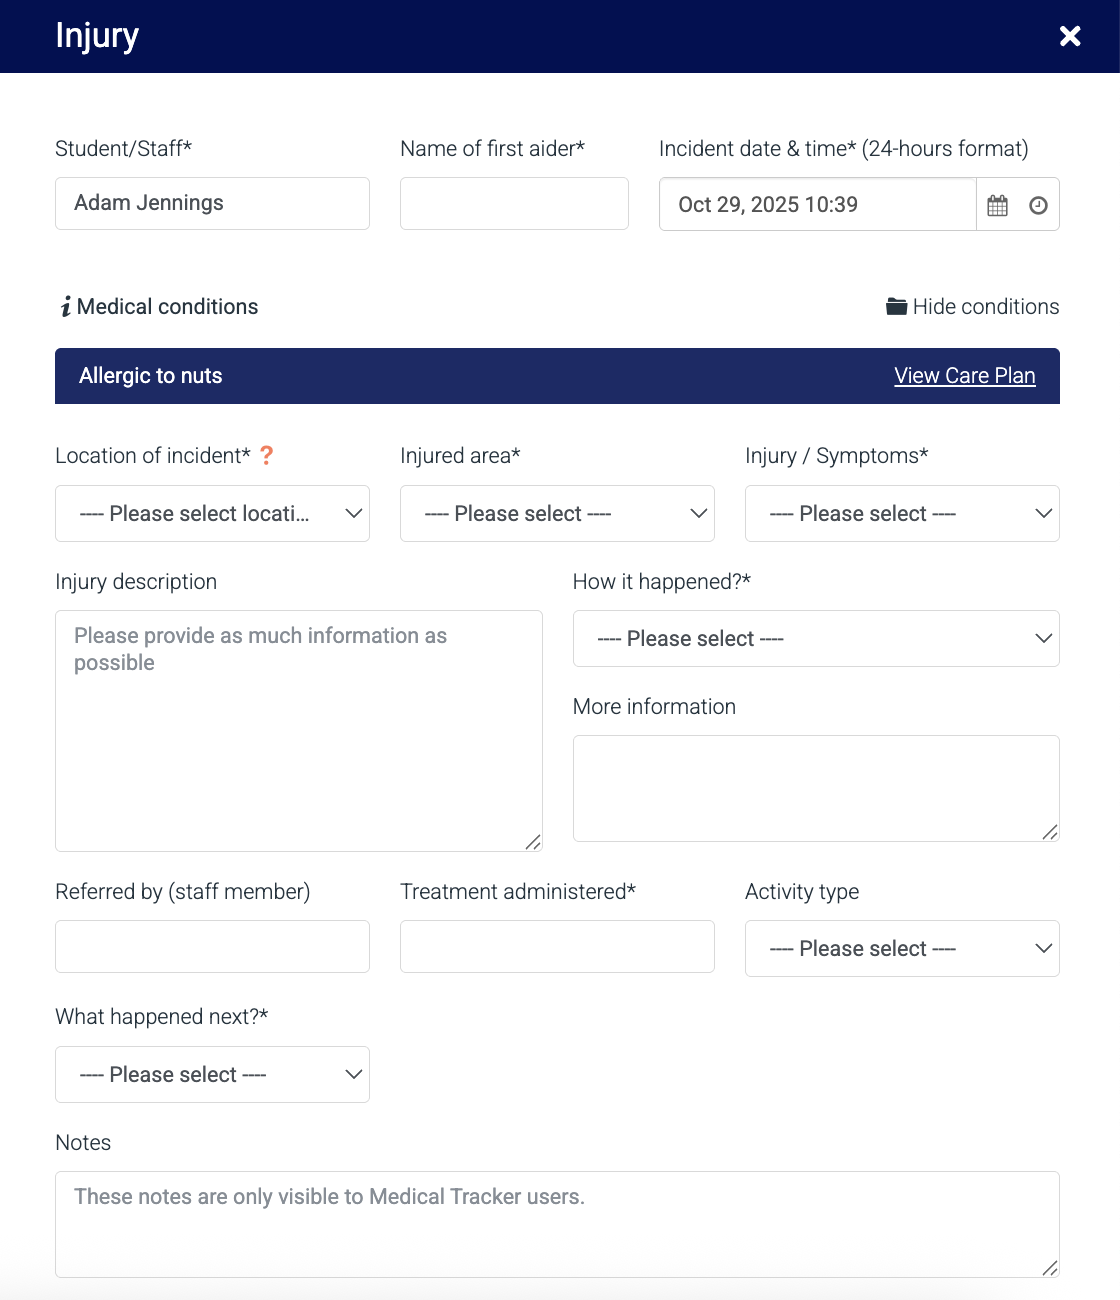The image size is (1120, 1300).
Task: Expand the Location of incident dropdown
Action: (x=212, y=514)
